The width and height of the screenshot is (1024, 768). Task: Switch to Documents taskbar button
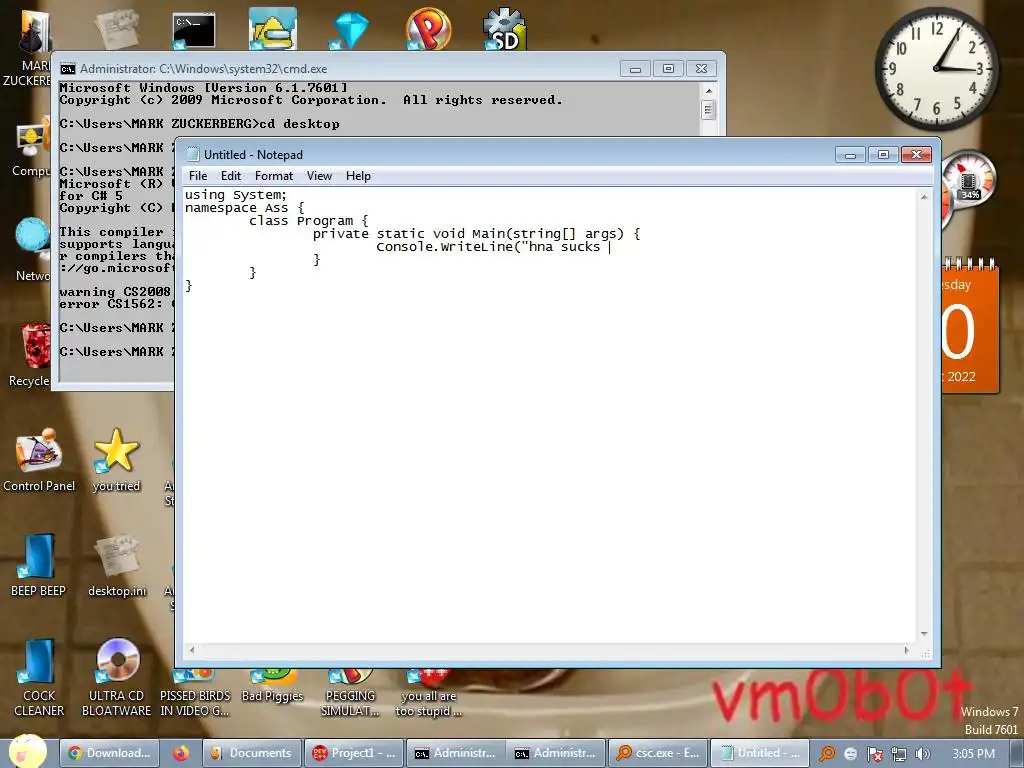[x=252, y=753]
